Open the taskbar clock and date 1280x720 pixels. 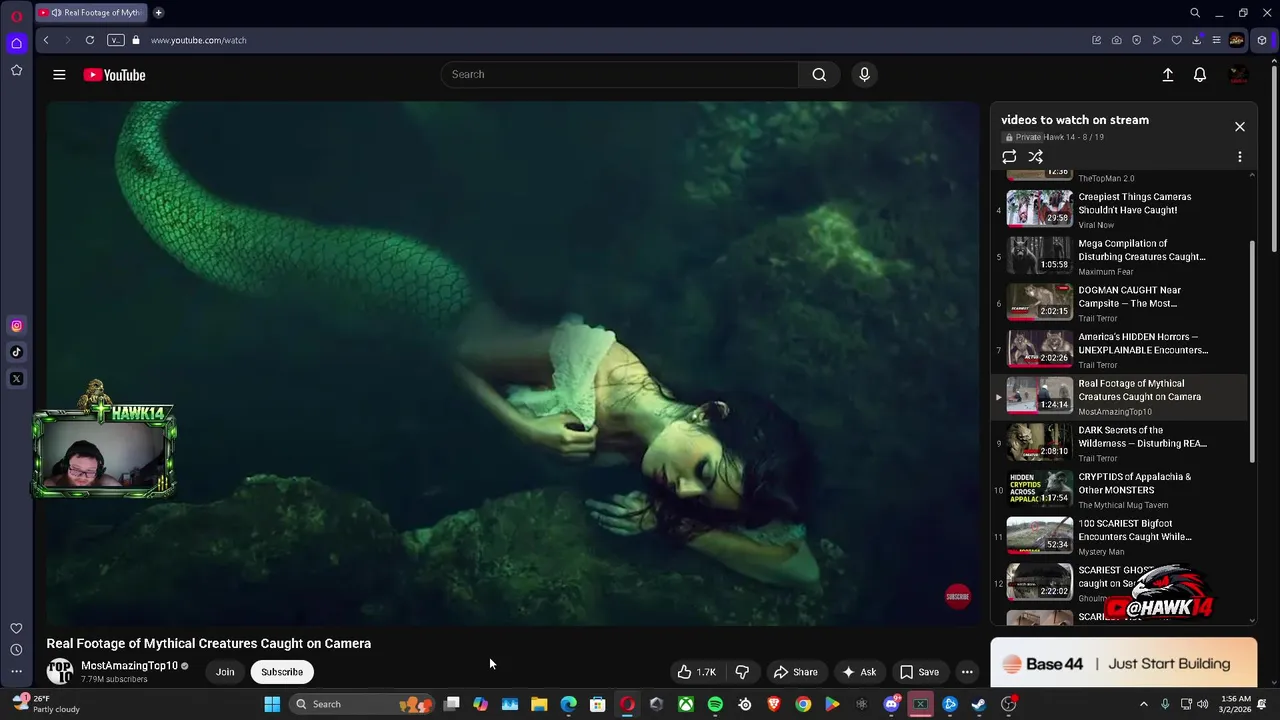coord(1236,704)
